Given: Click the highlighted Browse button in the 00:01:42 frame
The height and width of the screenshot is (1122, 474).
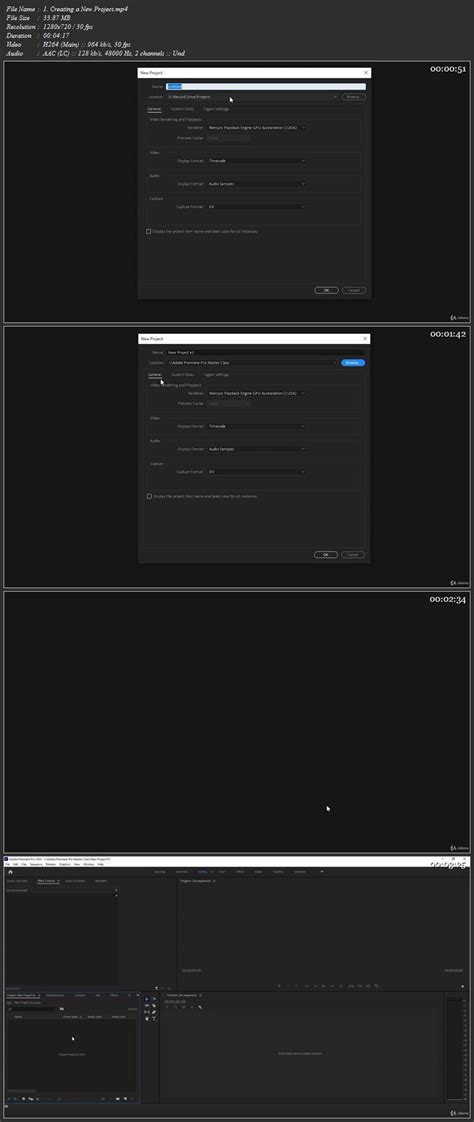Looking at the screenshot, I should tap(353, 363).
